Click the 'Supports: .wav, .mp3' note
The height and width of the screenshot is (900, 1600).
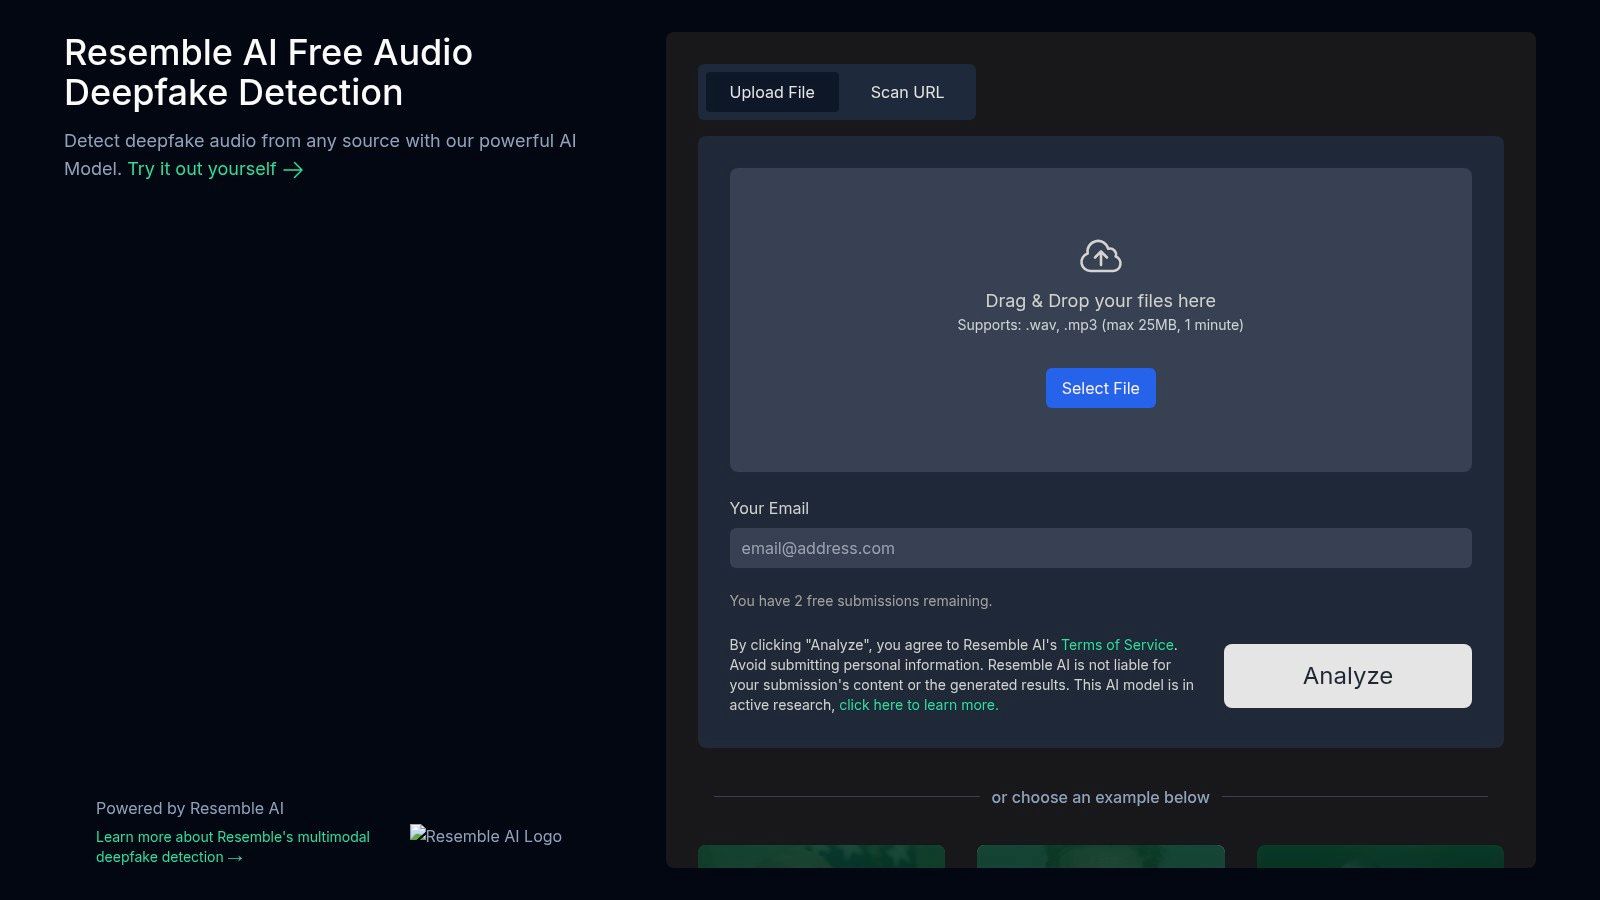[1100, 325]
